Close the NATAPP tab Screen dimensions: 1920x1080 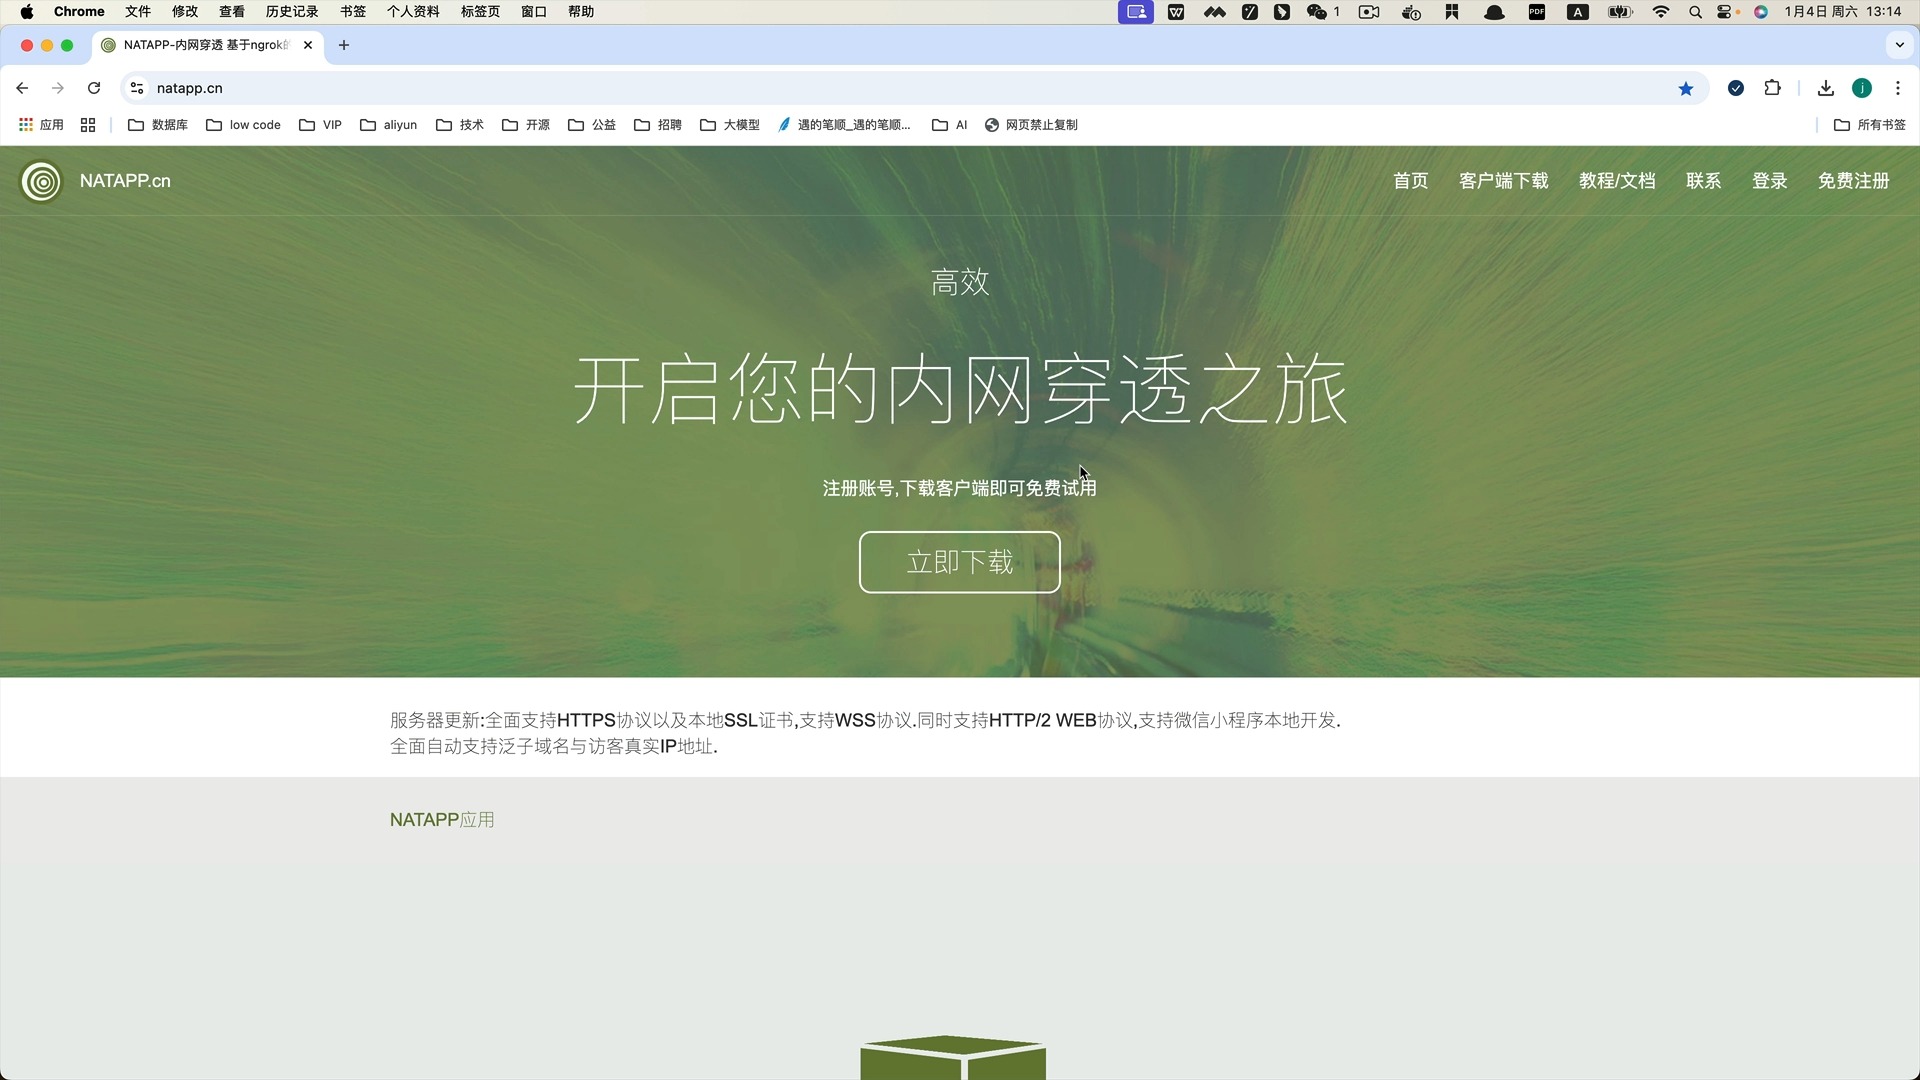point(308,45)
